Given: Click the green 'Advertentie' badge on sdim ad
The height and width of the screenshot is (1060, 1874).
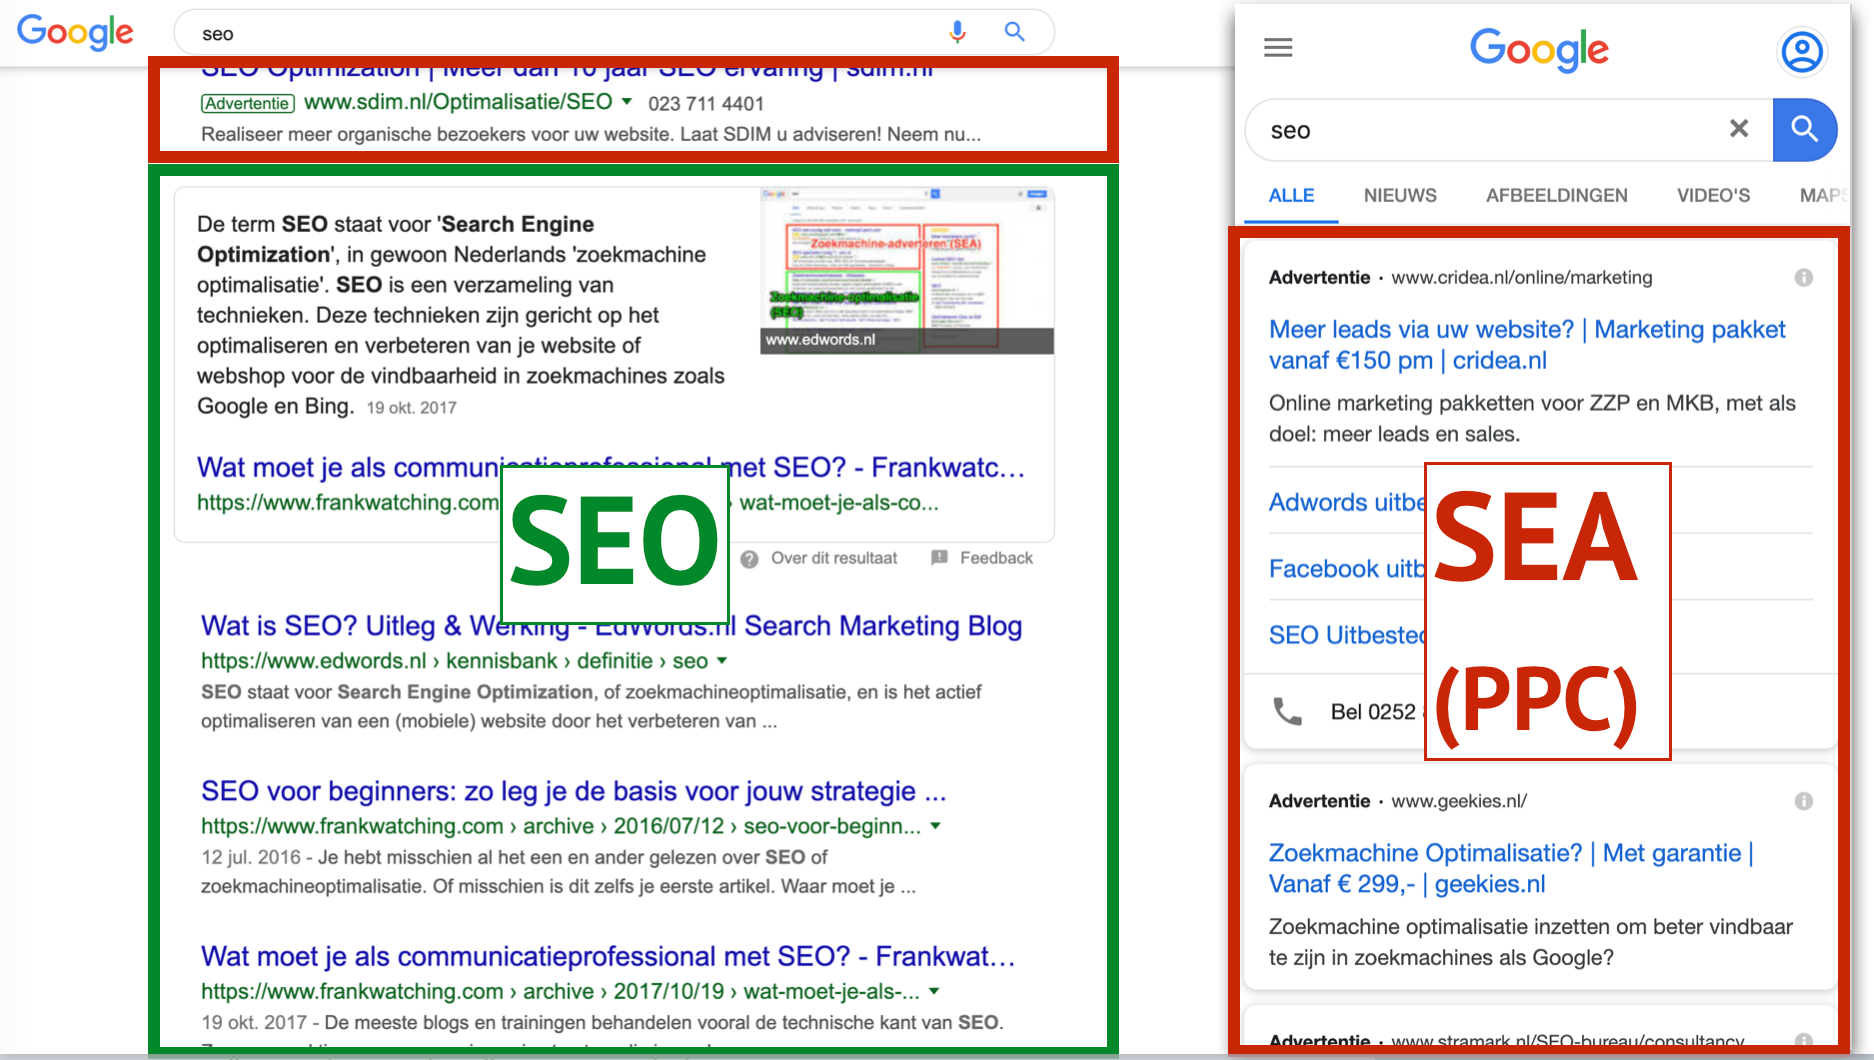Looking at the screenshot, I should (247, 103).
